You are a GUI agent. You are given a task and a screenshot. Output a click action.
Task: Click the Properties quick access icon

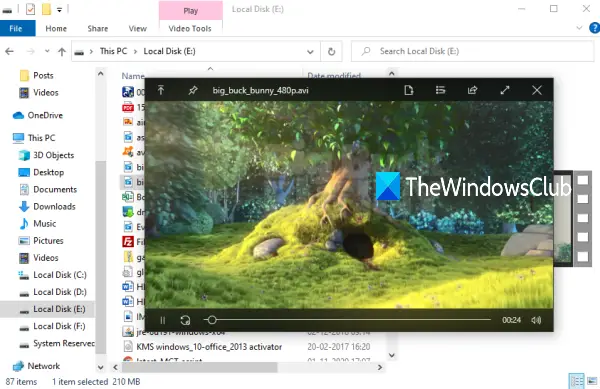click(30, 9)
